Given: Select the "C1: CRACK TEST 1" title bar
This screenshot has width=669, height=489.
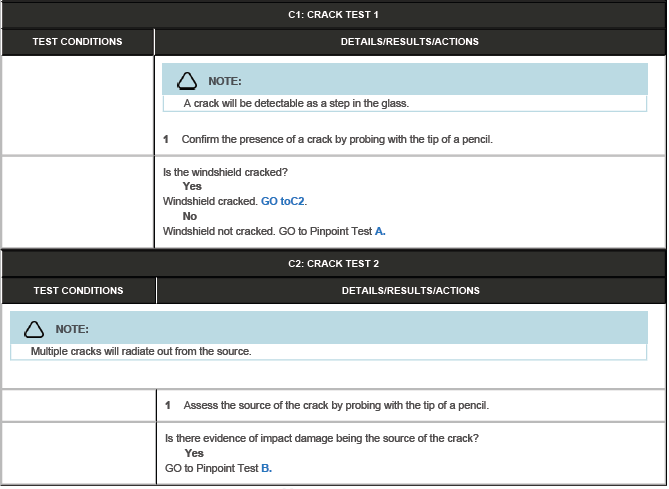Looking at the screenshot, I should 333,15.
